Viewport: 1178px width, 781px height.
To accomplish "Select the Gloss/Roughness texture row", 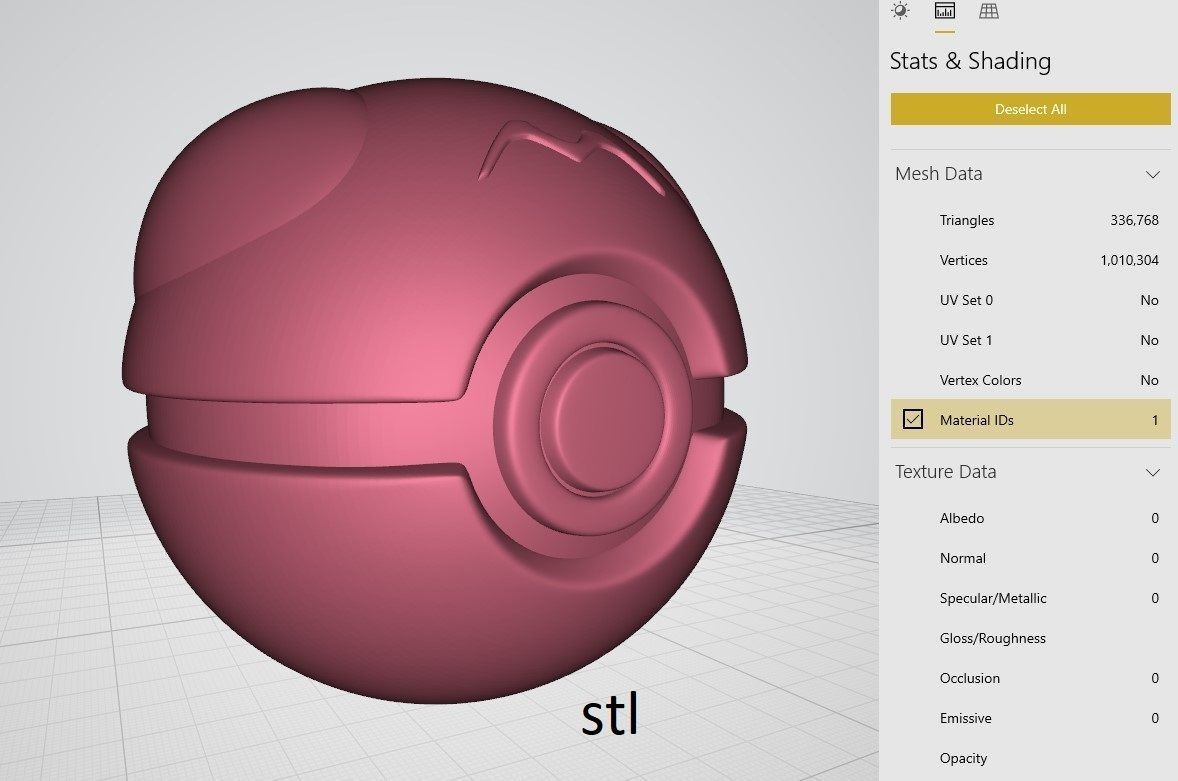I will point(1030,638).
